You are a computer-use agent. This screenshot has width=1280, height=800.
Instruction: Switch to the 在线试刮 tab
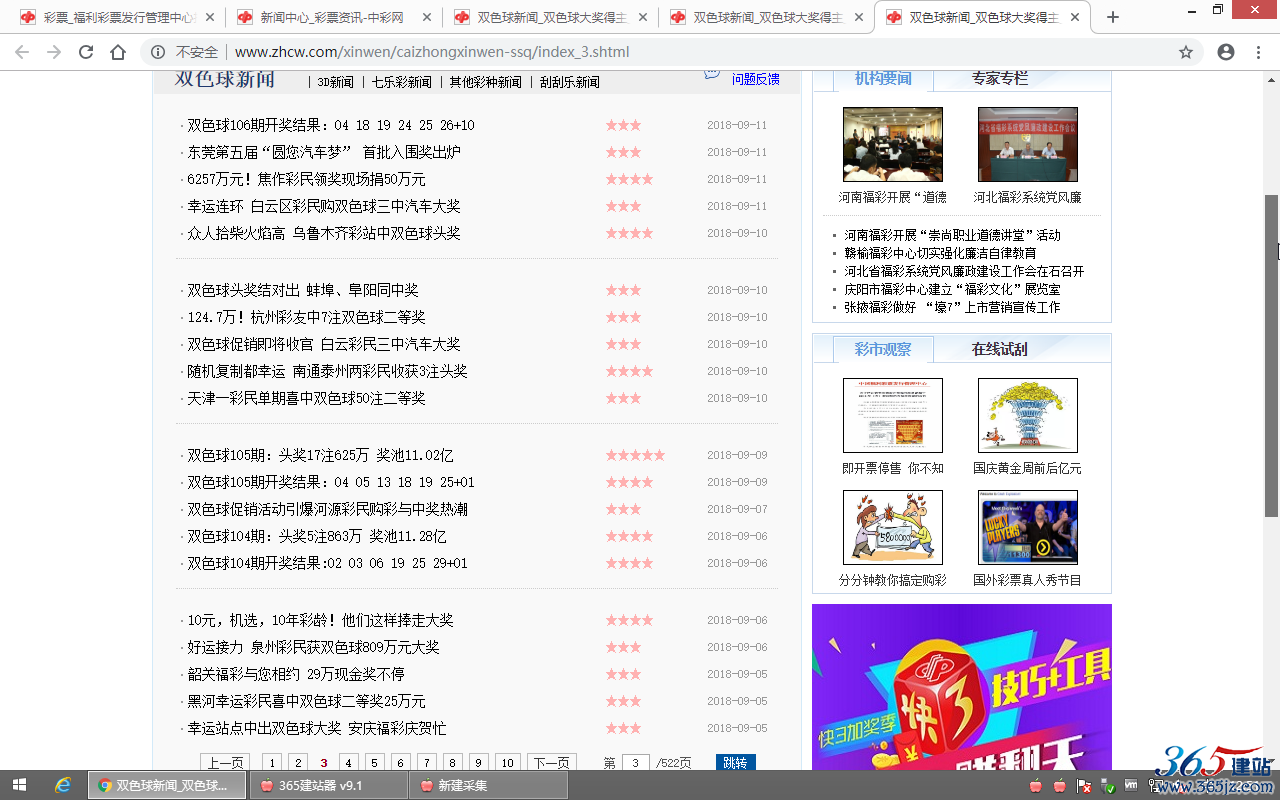point(999,349)
